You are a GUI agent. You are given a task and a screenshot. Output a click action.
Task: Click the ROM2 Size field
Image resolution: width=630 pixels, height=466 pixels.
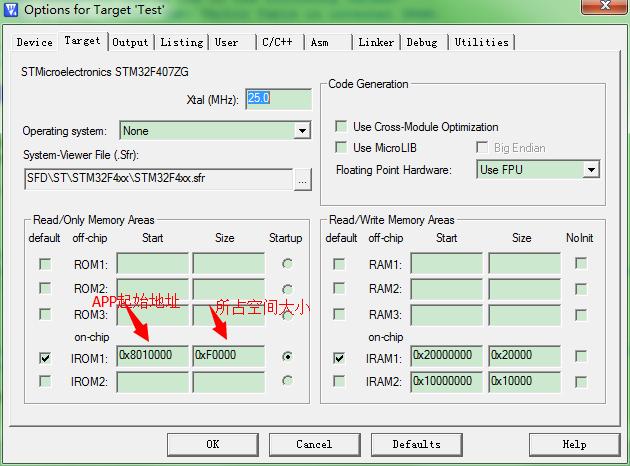pos(229,288)
